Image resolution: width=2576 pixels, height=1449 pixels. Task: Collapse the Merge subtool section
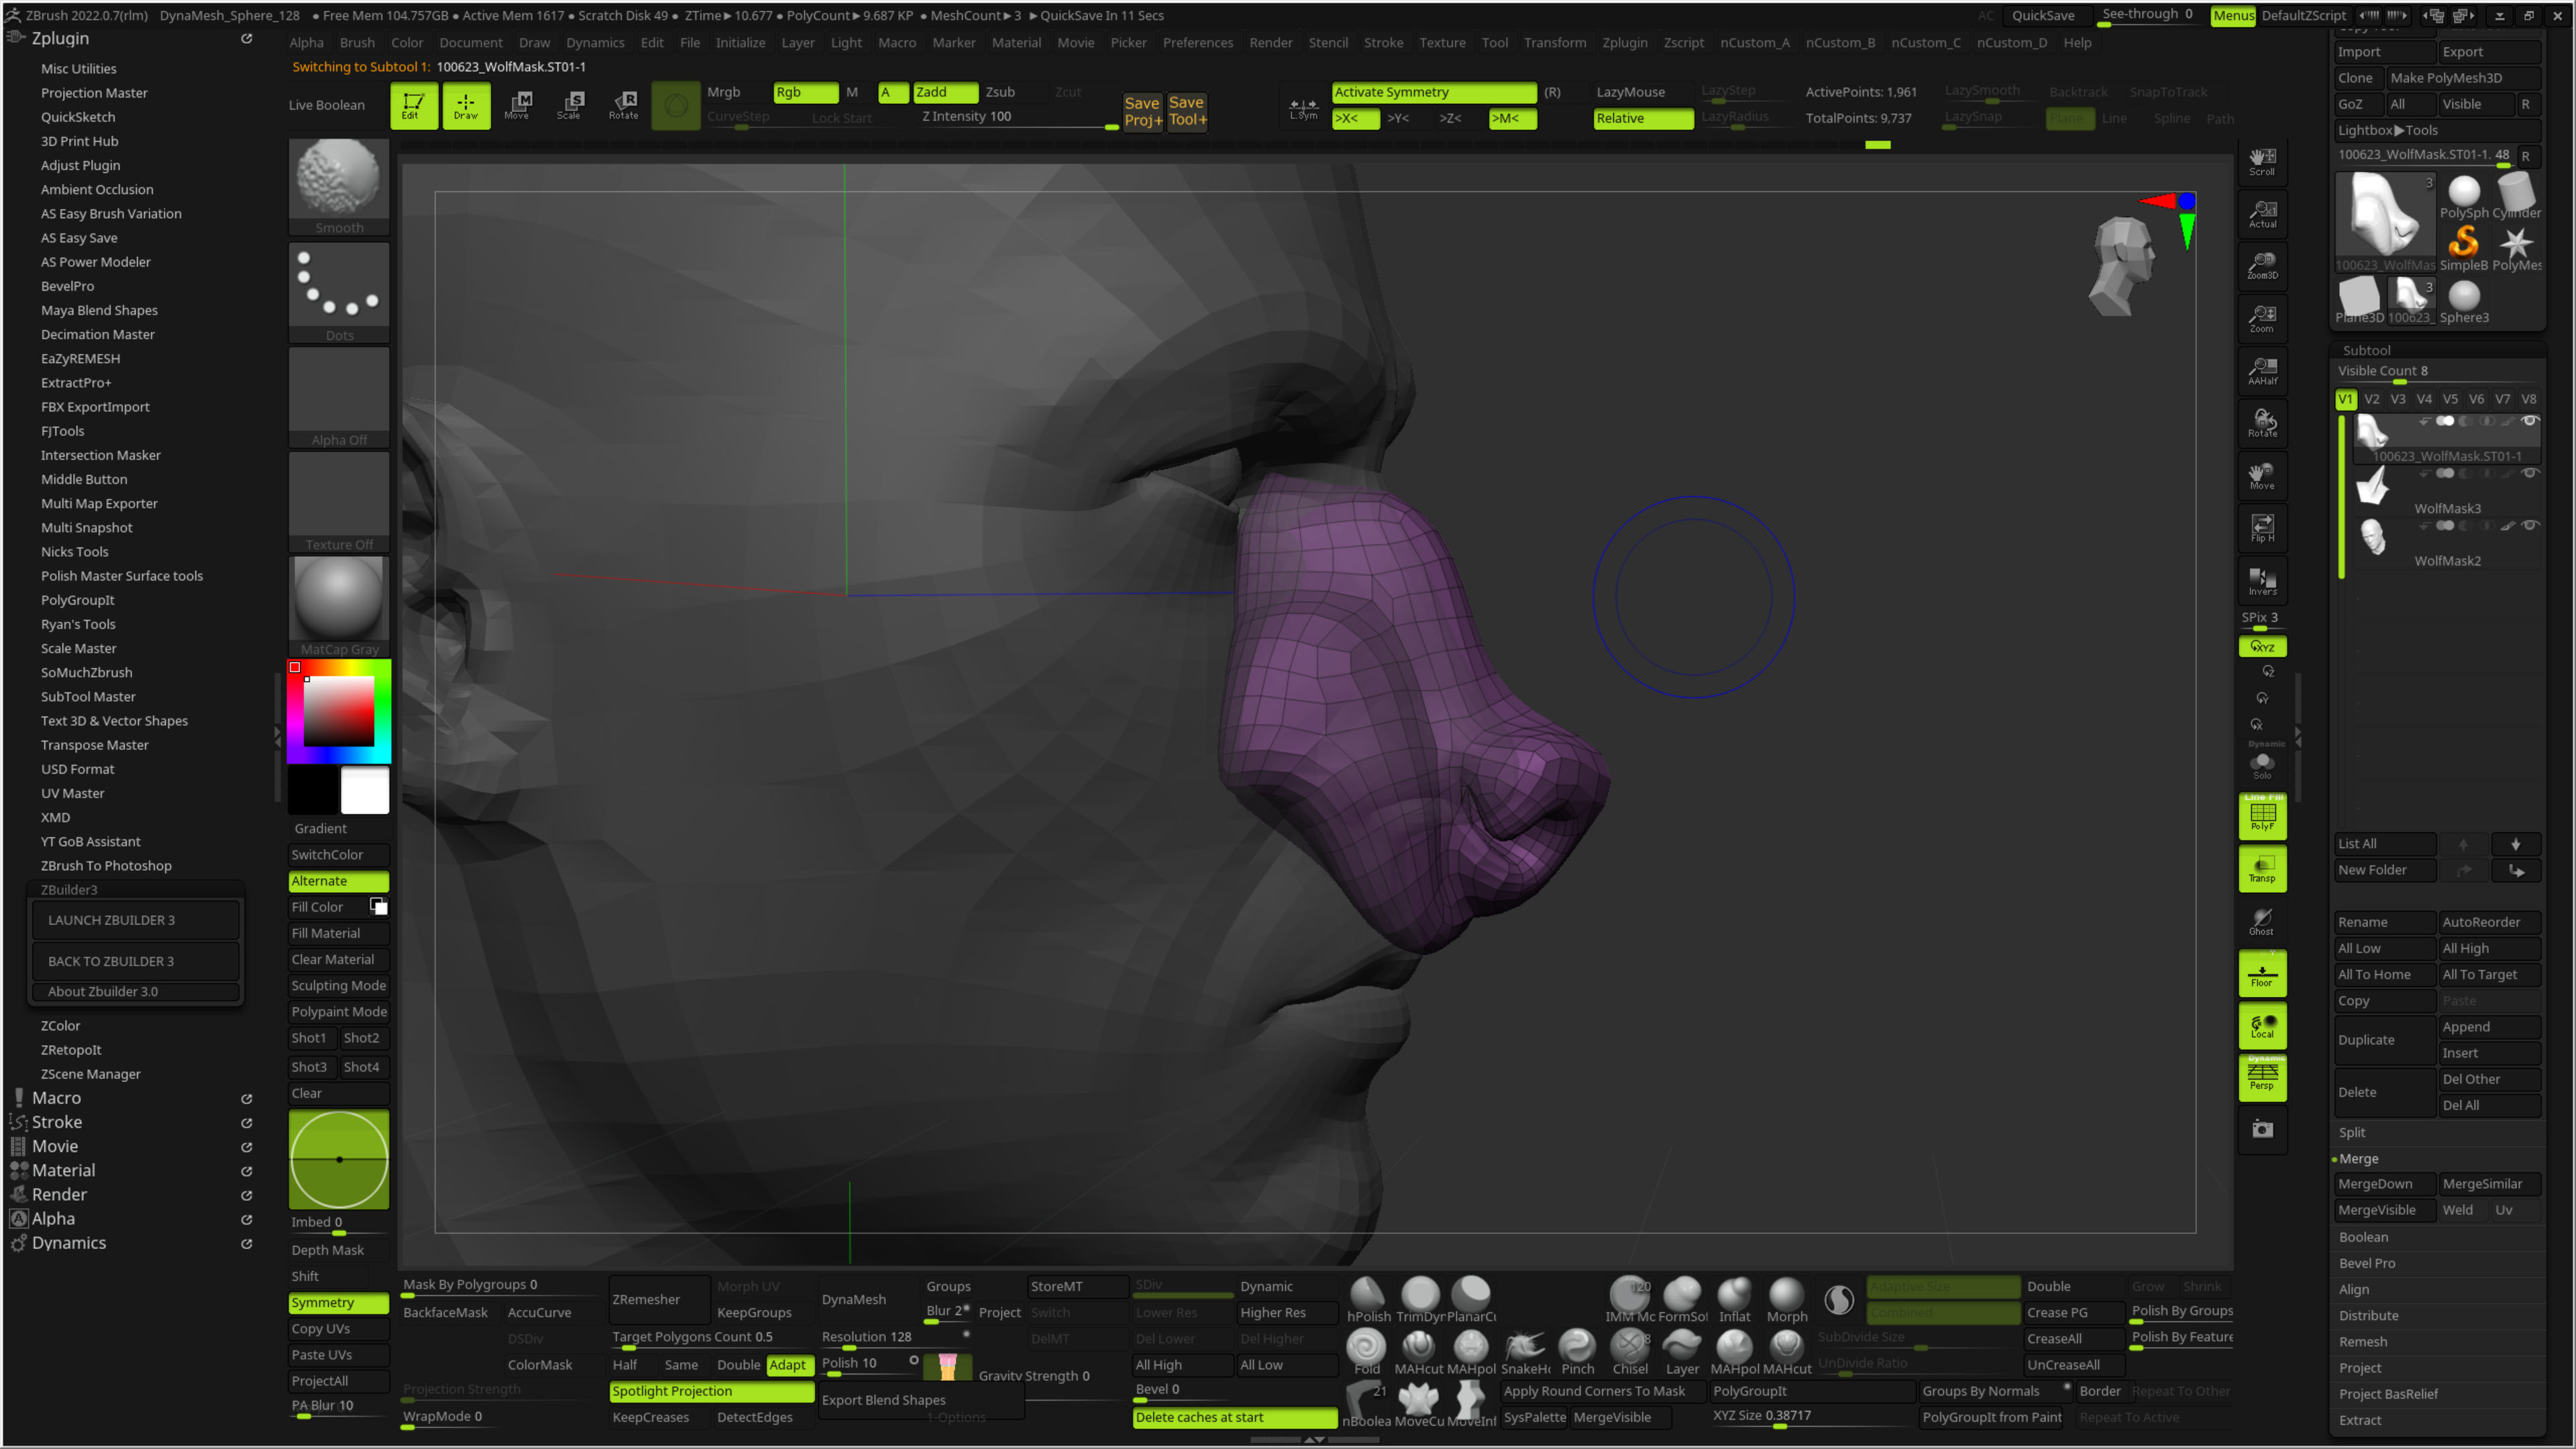click(x=2359, y=1158)
